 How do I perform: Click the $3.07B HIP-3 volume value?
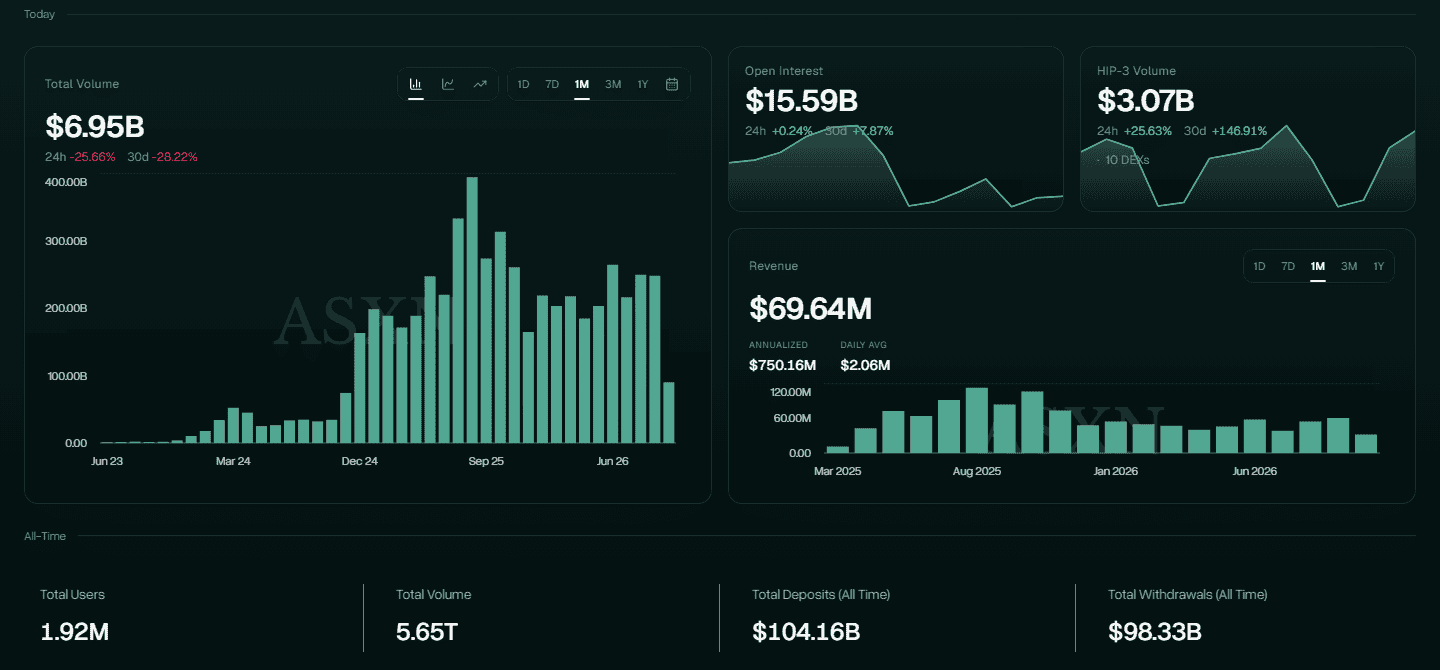click(1146, 101)
